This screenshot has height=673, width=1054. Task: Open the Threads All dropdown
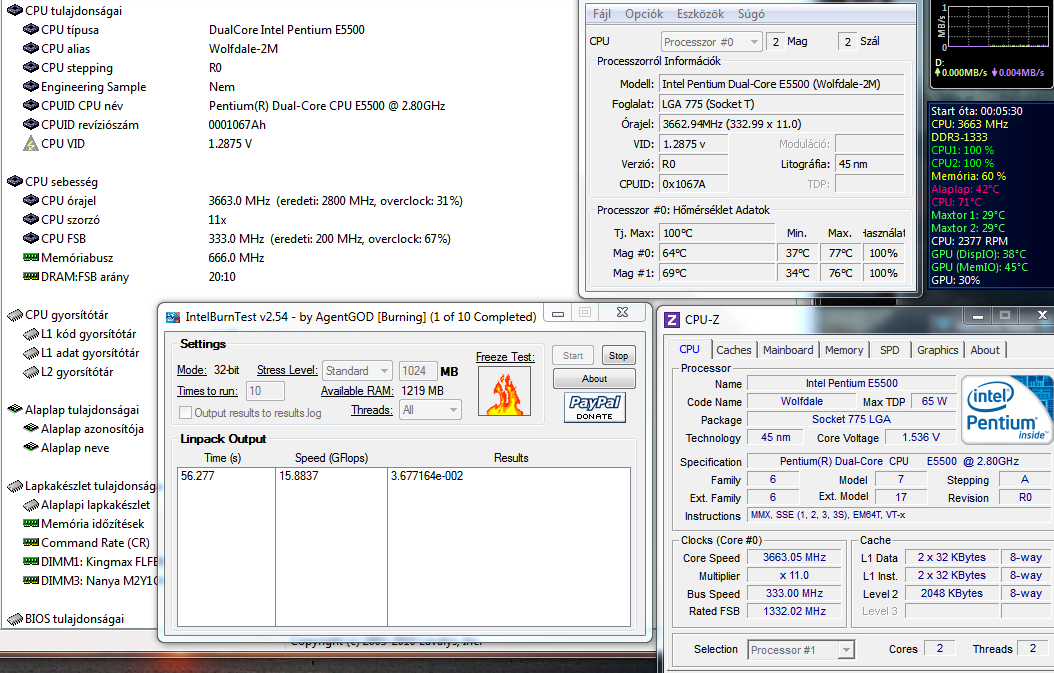coord(430,409)
